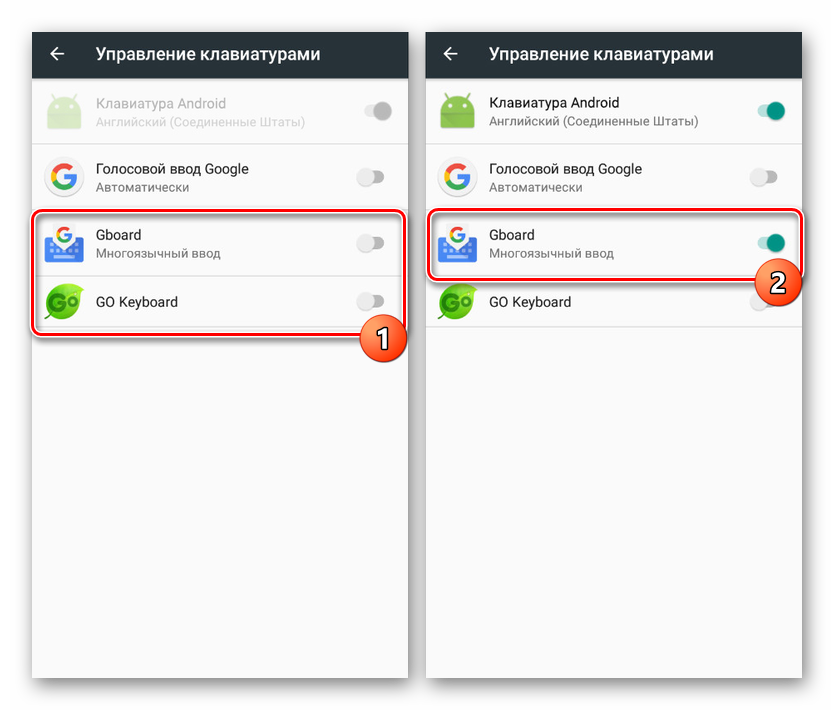Enable Голосовой ввод Google toggle in right panel
Image resolution: width=834 pixels, height=710 pixels.
tap(764, 177)
